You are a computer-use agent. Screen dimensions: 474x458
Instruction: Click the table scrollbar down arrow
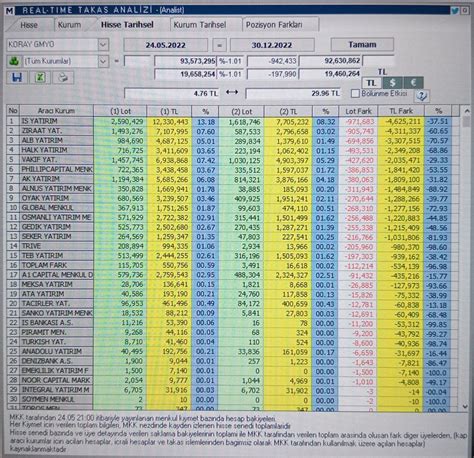coord(466,406)
